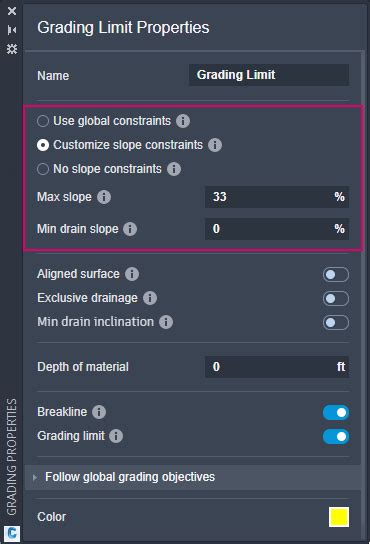This screenshot has width=370, height=544.
Task: Disable the Grading limit toggle
Action: pyautogui.click(x=336, y=436)
